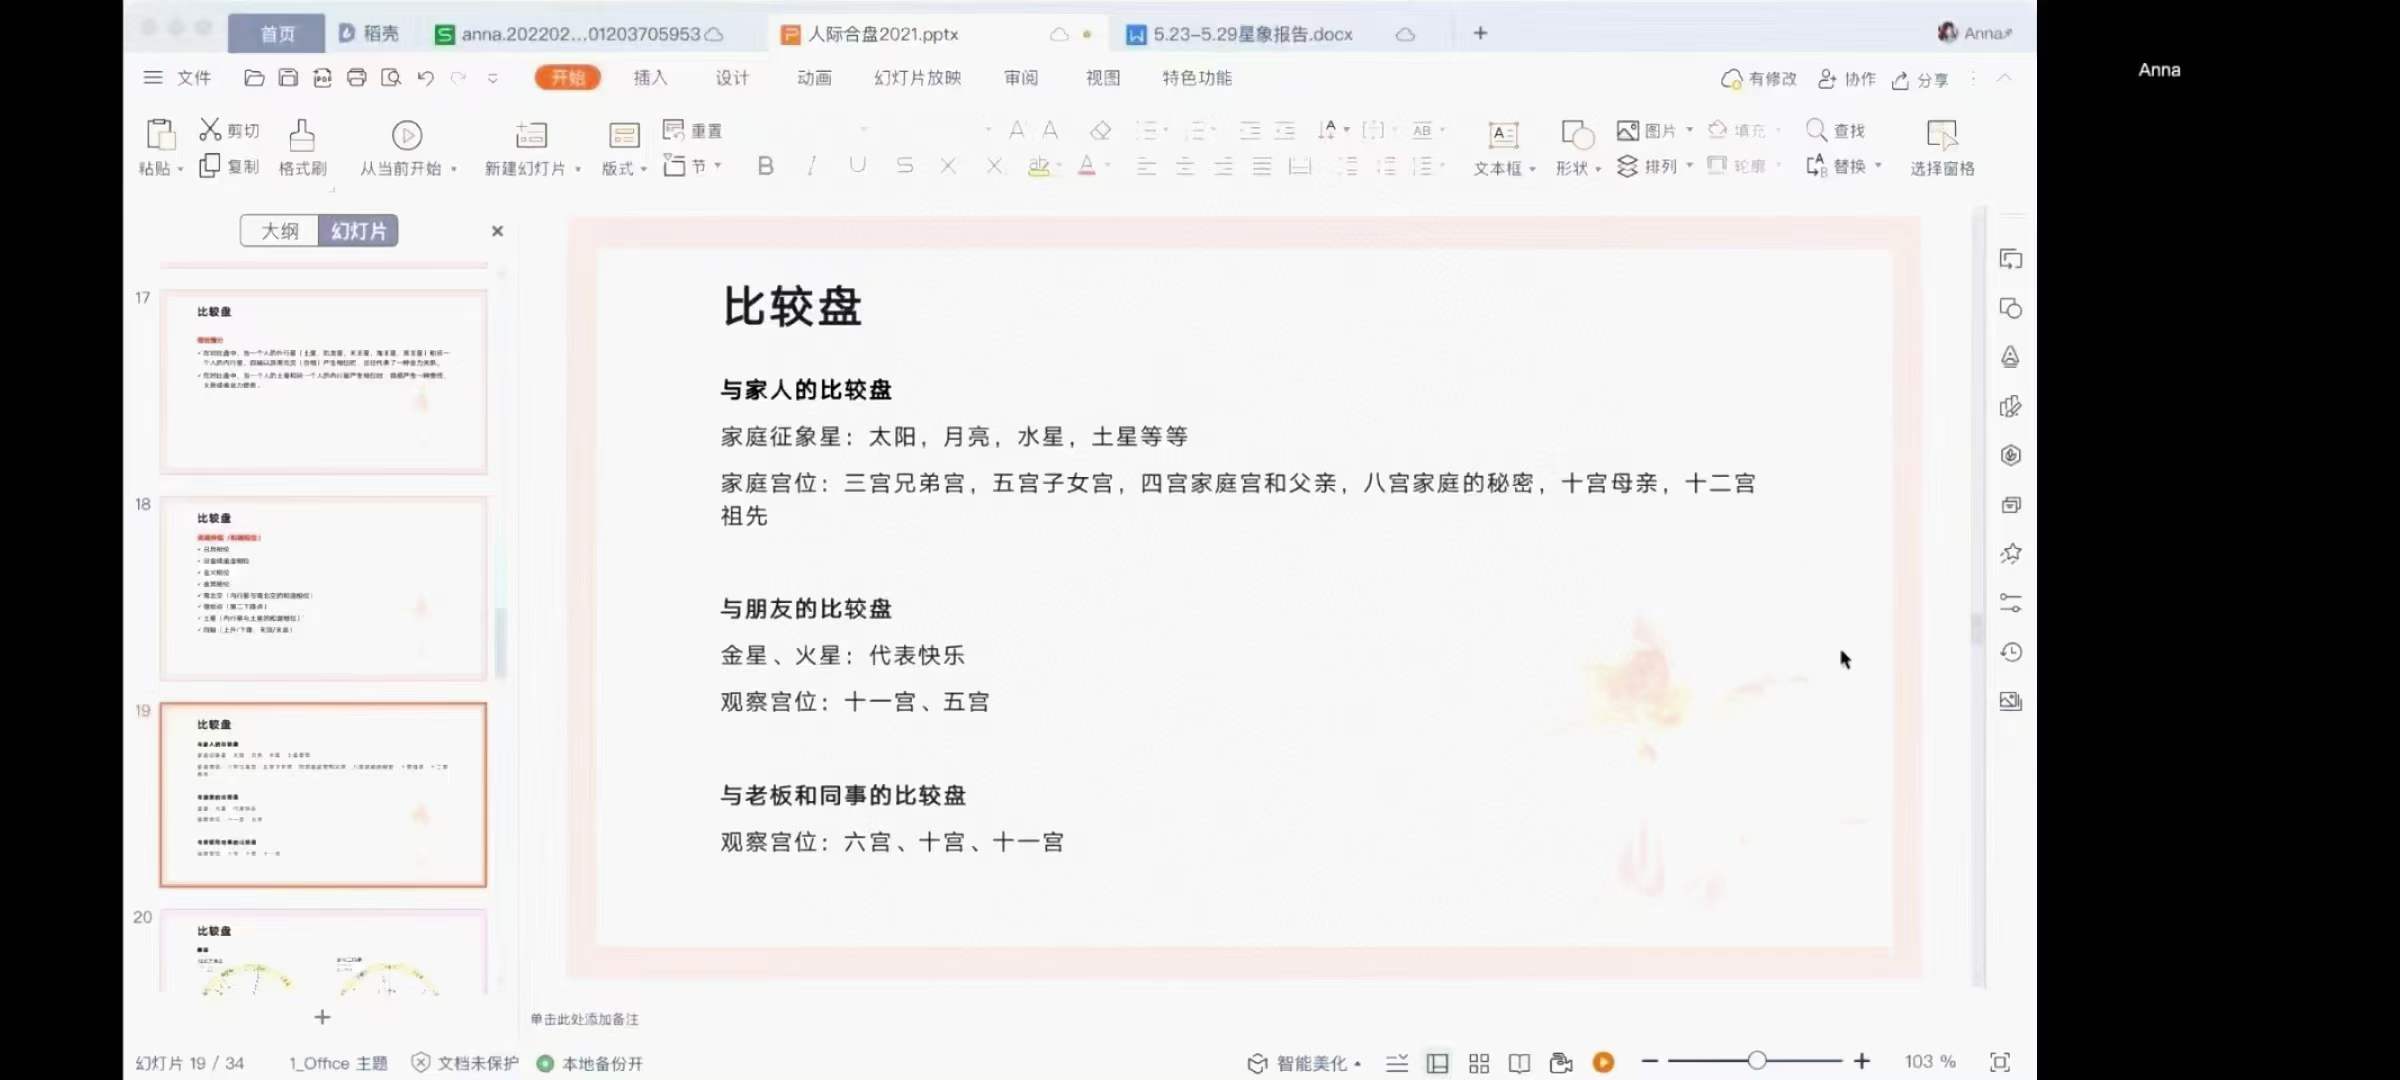
Task: Insert a text box using 文本框 icon
Action: coord(1500,146)
